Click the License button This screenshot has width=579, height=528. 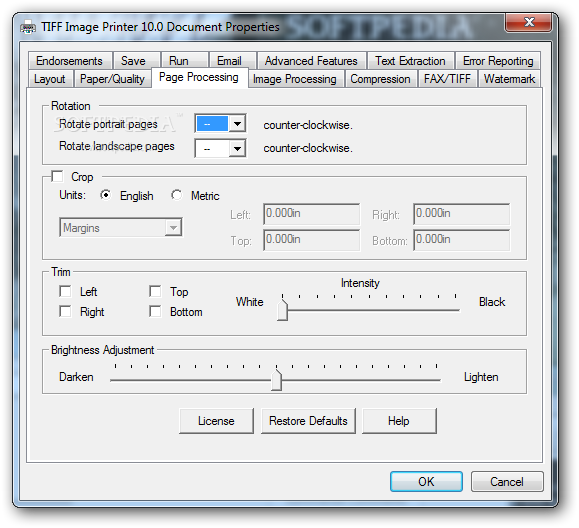click(x=216, y=421)
